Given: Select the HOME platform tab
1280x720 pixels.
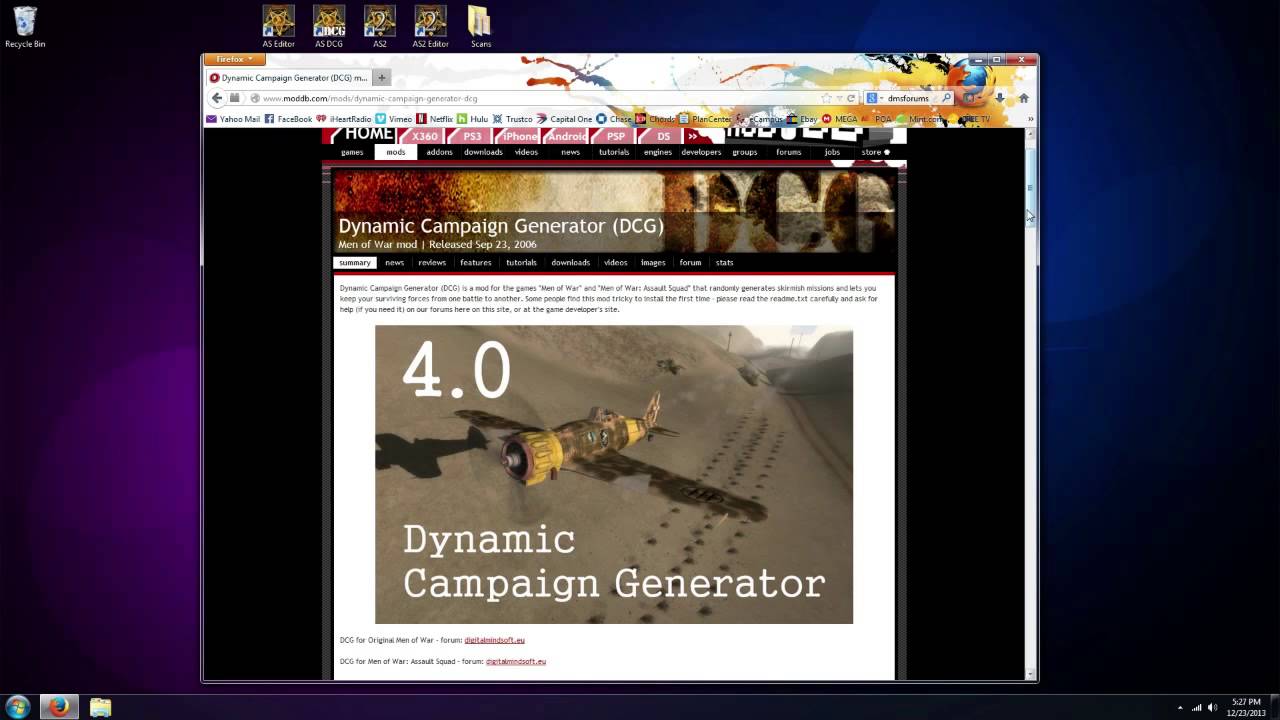Looking at the screenshot, I should click(365, 135).
